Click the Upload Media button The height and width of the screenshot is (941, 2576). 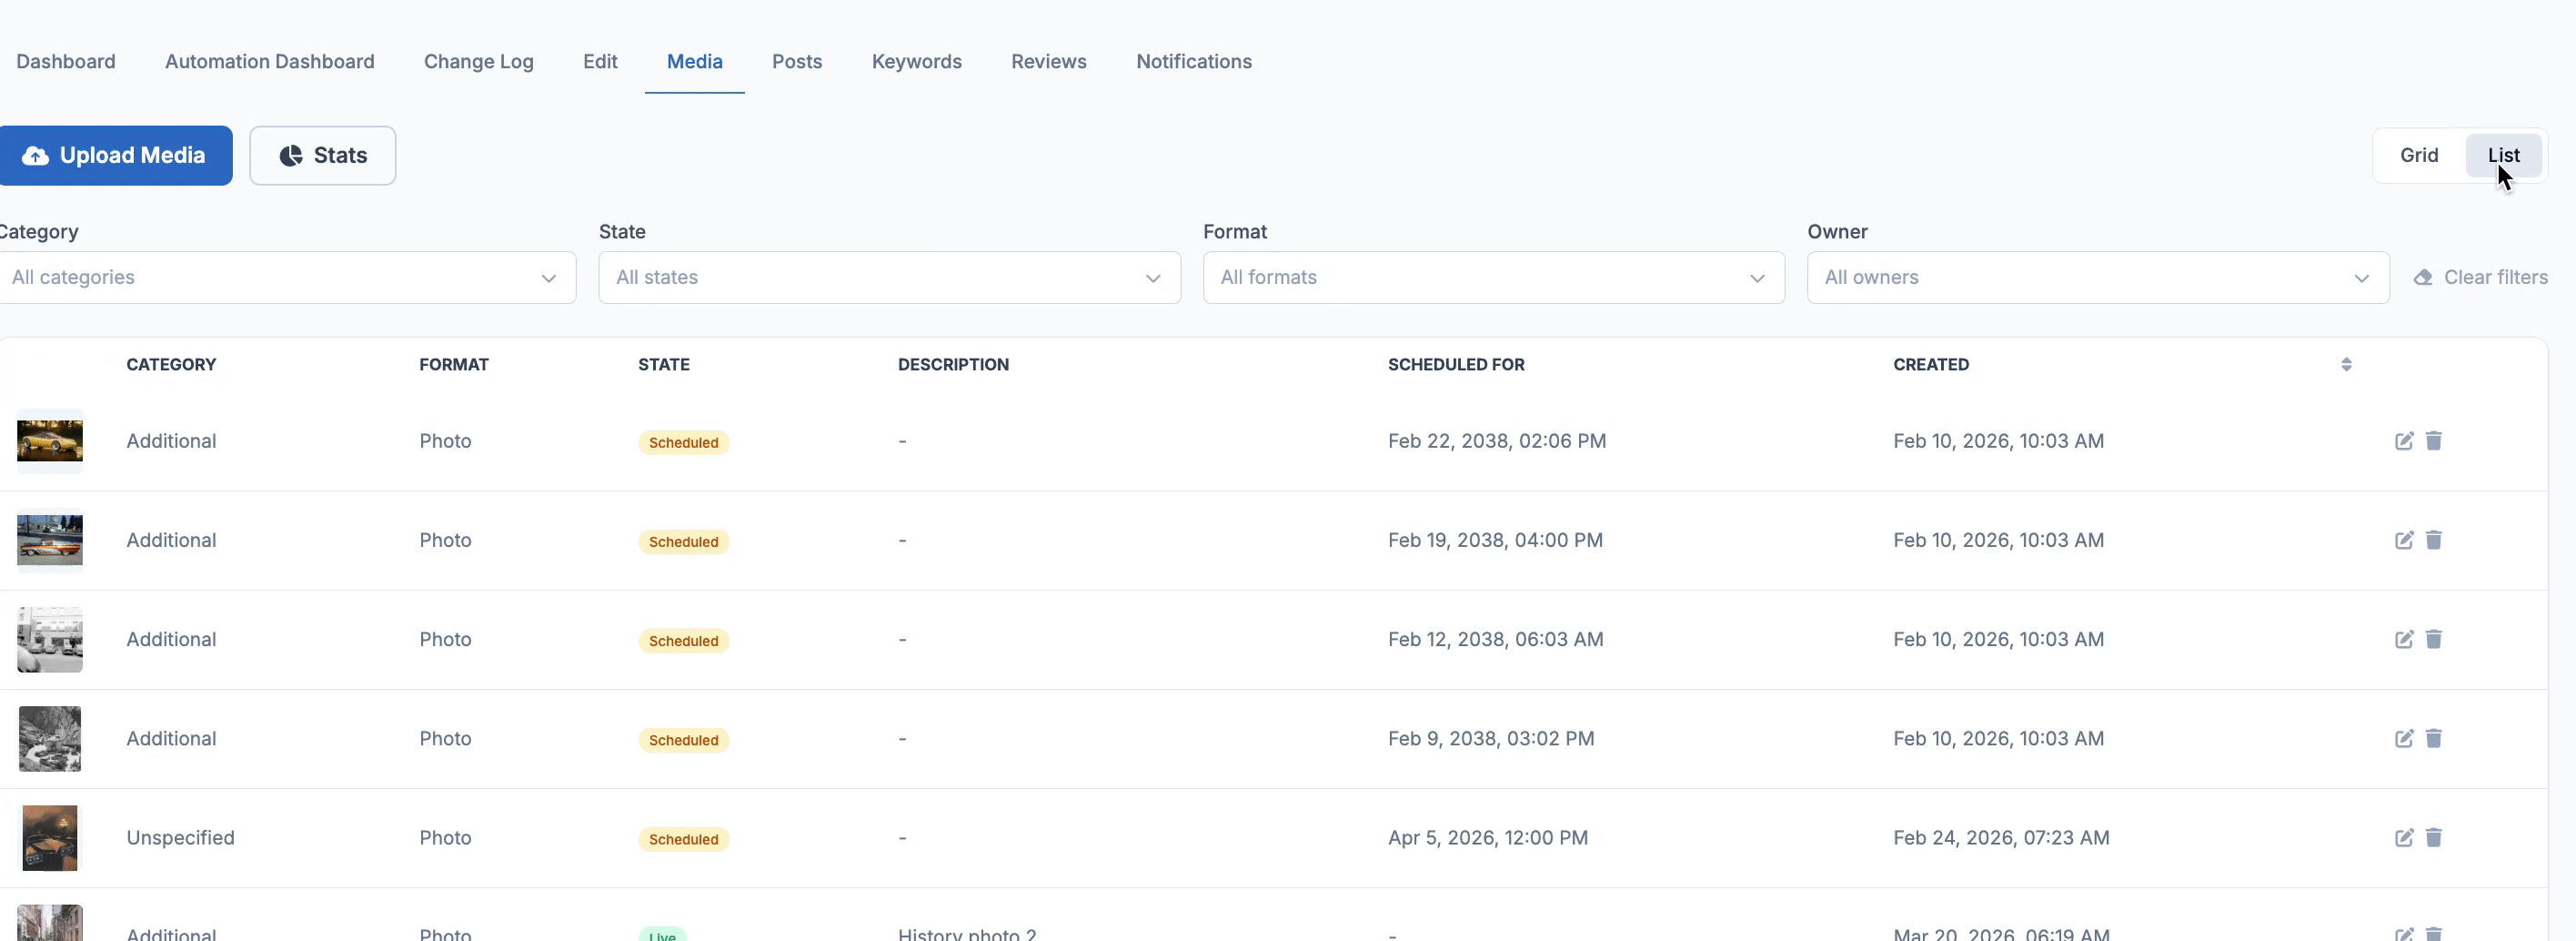point(116,155)
